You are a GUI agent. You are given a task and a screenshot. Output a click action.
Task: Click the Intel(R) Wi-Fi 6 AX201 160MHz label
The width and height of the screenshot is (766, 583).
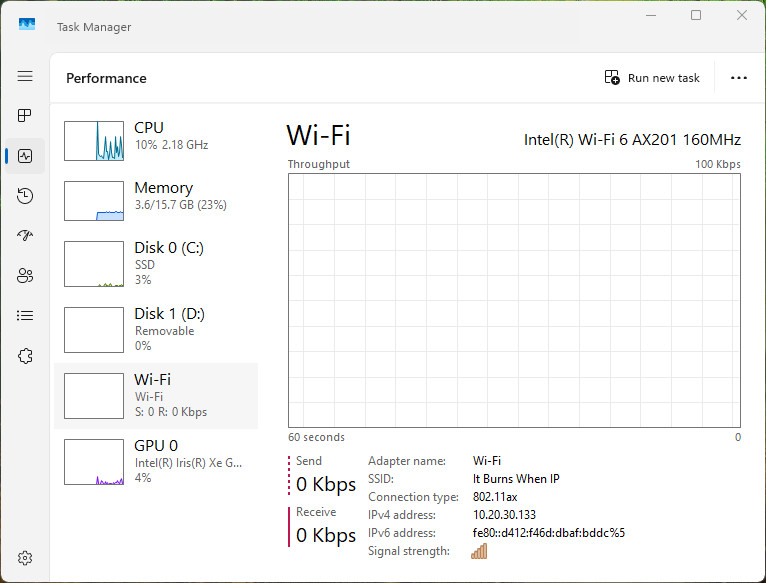(x=632, y=140)
